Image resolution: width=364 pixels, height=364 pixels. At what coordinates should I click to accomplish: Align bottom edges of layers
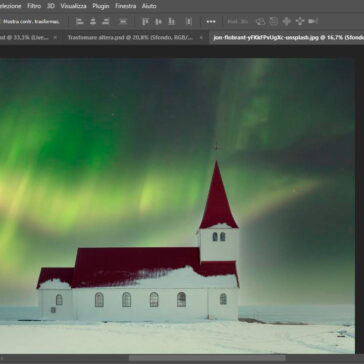[x=172, y=22]
